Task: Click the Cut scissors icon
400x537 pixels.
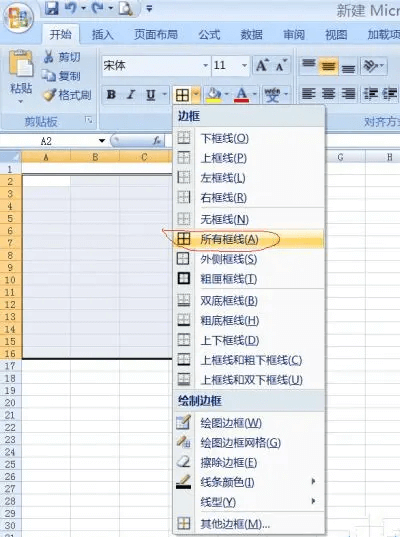Action: point(48,57)
